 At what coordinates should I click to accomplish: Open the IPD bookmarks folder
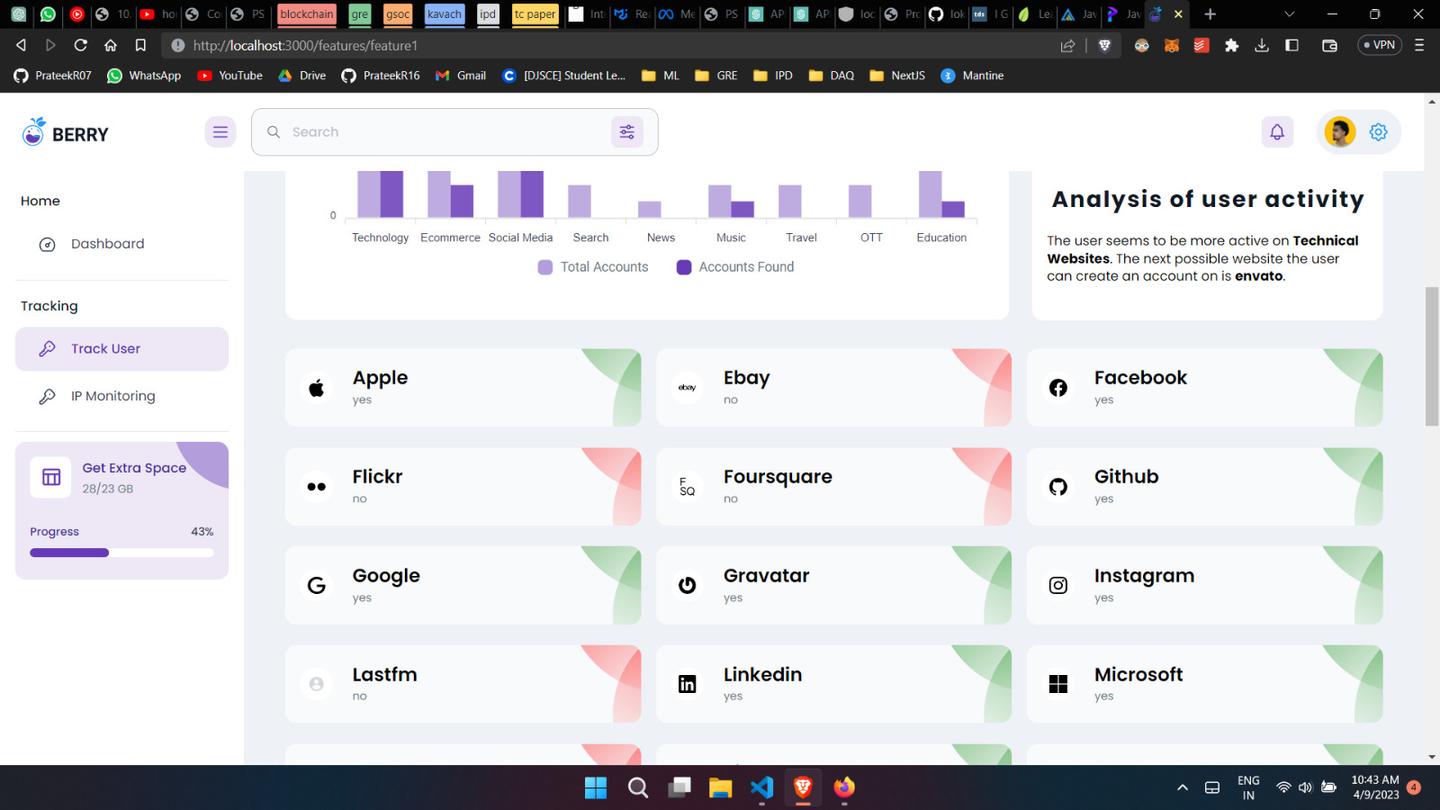[773, 75]
